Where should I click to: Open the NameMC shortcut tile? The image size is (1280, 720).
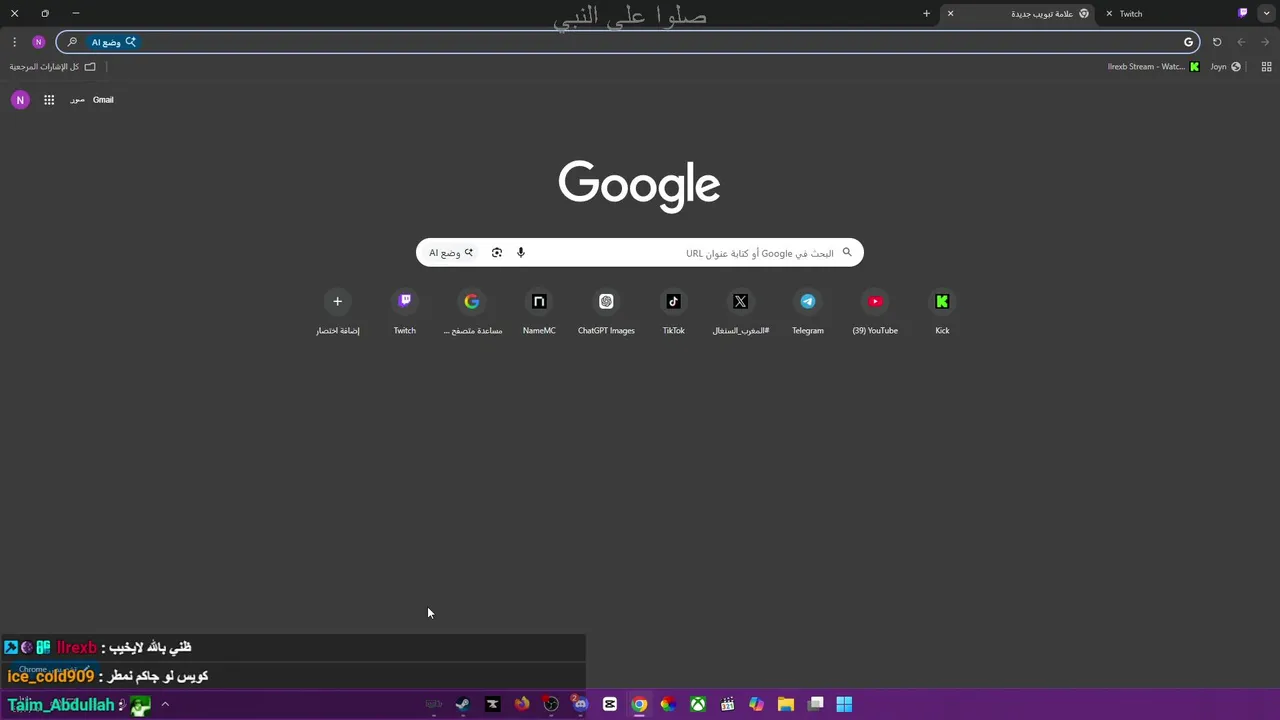[x=539, y=312]
